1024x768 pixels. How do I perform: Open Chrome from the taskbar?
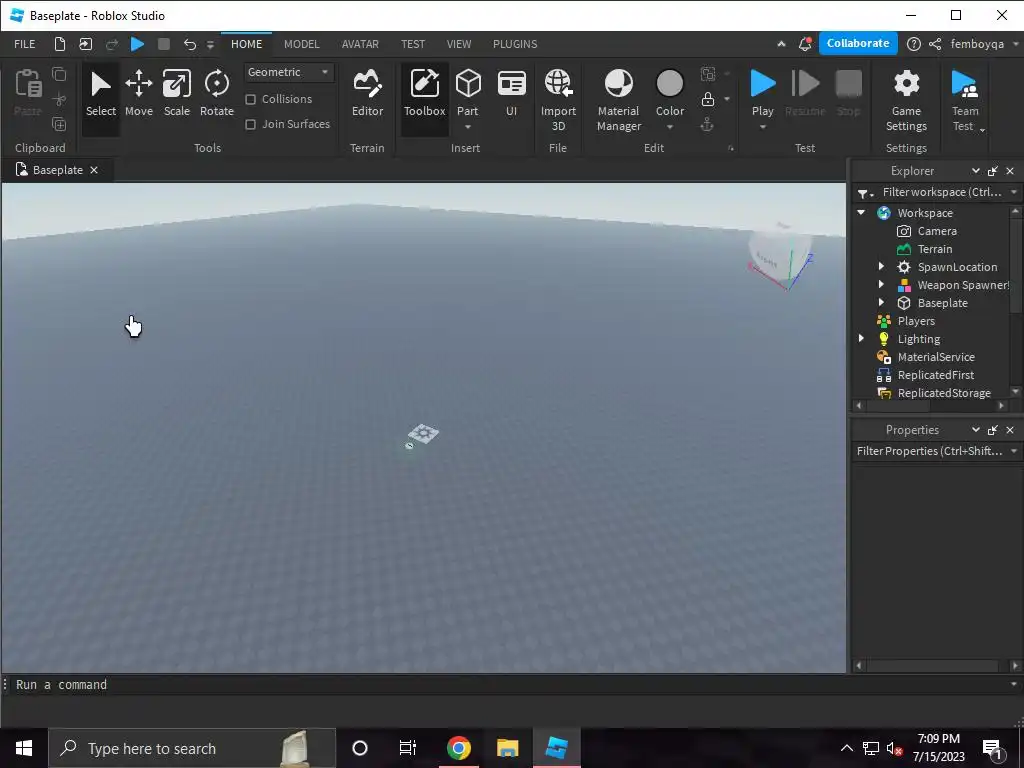coord(458,748)
